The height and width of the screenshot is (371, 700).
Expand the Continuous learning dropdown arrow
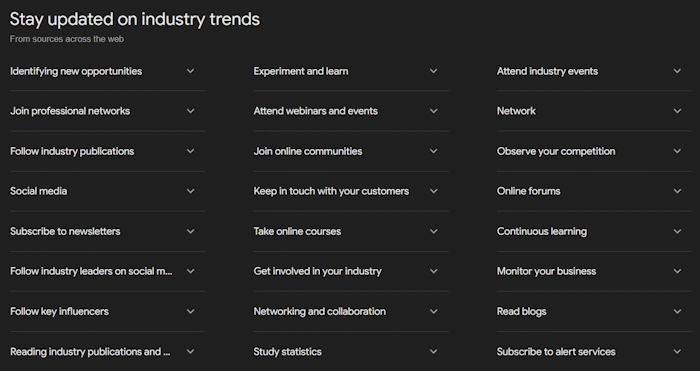pos(677,231)
